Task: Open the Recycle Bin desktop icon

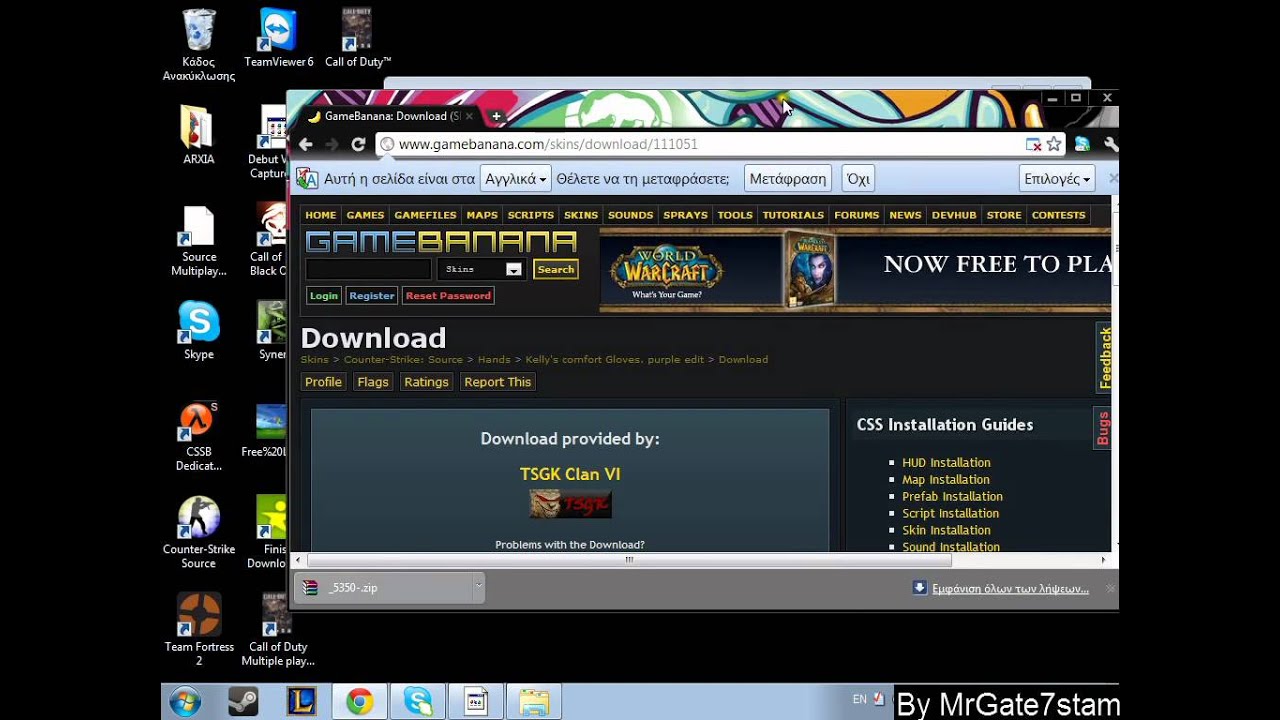Action: 199,45
